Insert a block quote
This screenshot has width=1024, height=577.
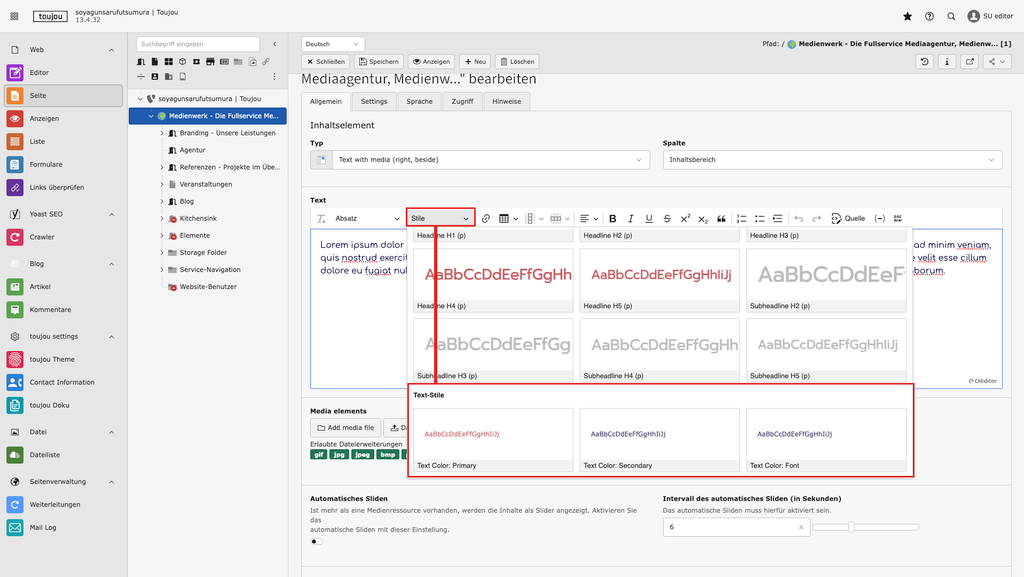click(x=721, y=219)
